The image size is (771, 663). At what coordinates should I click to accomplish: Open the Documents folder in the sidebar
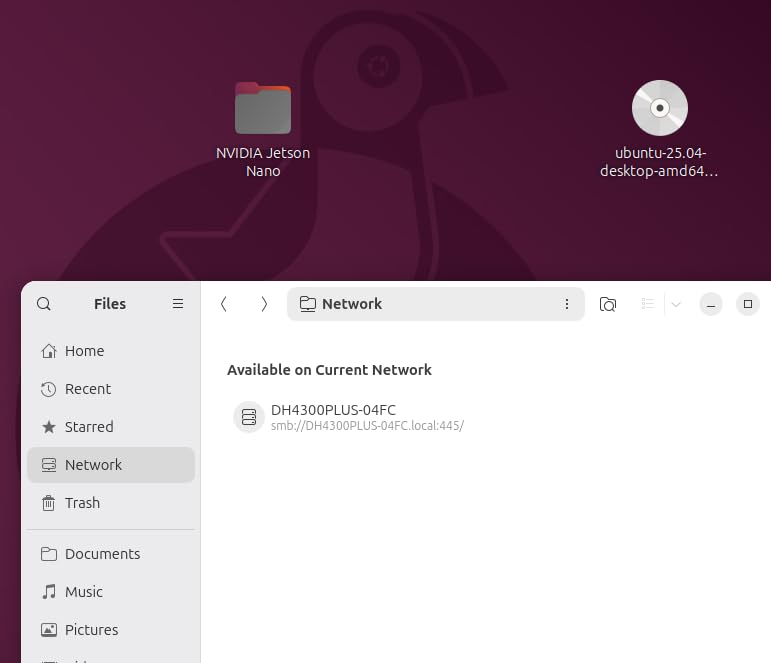(x=102, y=554)
